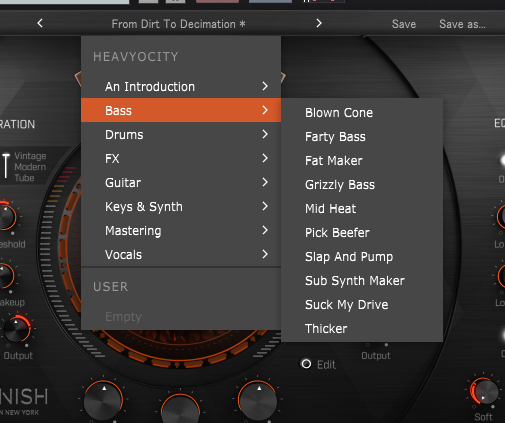Go to previous preset with left arrow
The height and width of the screenshot is (423, 505).
point(40,23)
